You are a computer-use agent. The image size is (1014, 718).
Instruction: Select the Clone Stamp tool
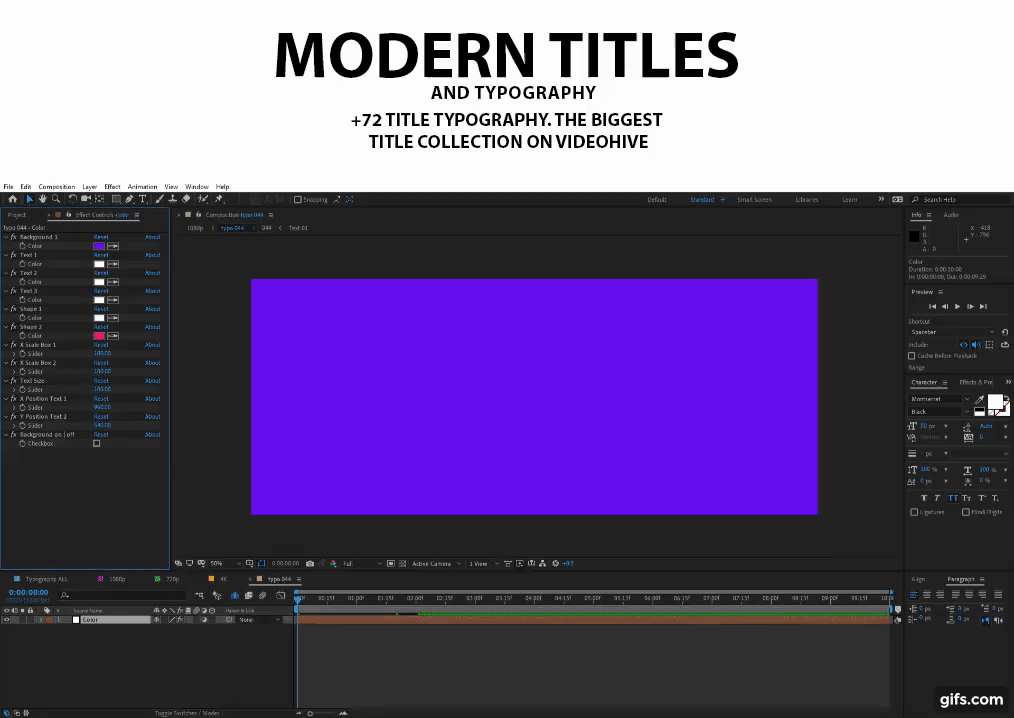(173, 199)
